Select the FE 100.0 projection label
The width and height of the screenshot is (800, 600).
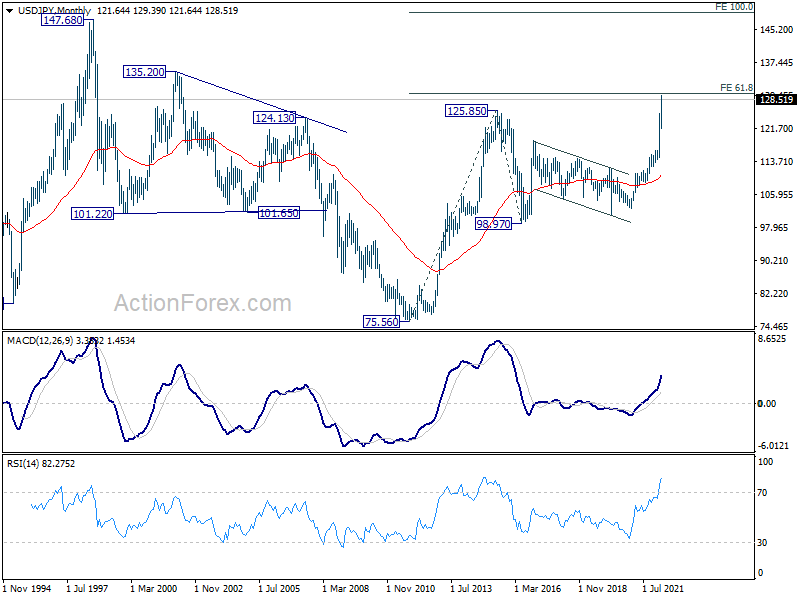pos(734,7)
